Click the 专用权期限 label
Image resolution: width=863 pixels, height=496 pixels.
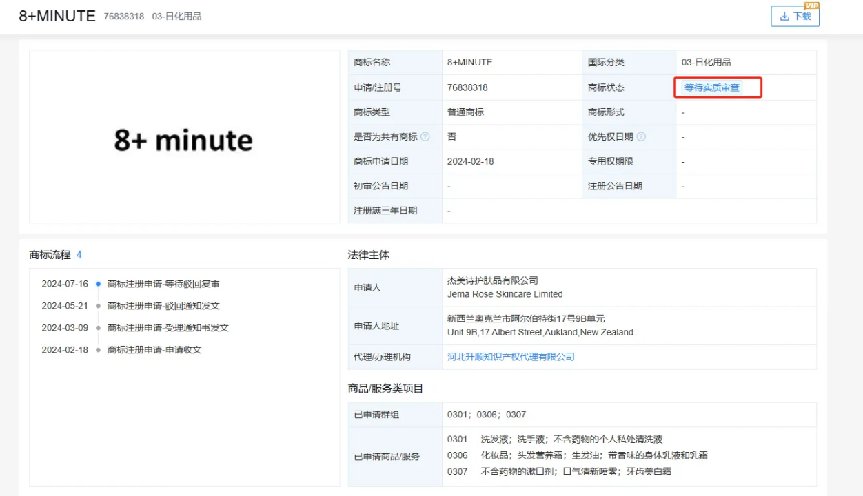[x=610, y=161]
